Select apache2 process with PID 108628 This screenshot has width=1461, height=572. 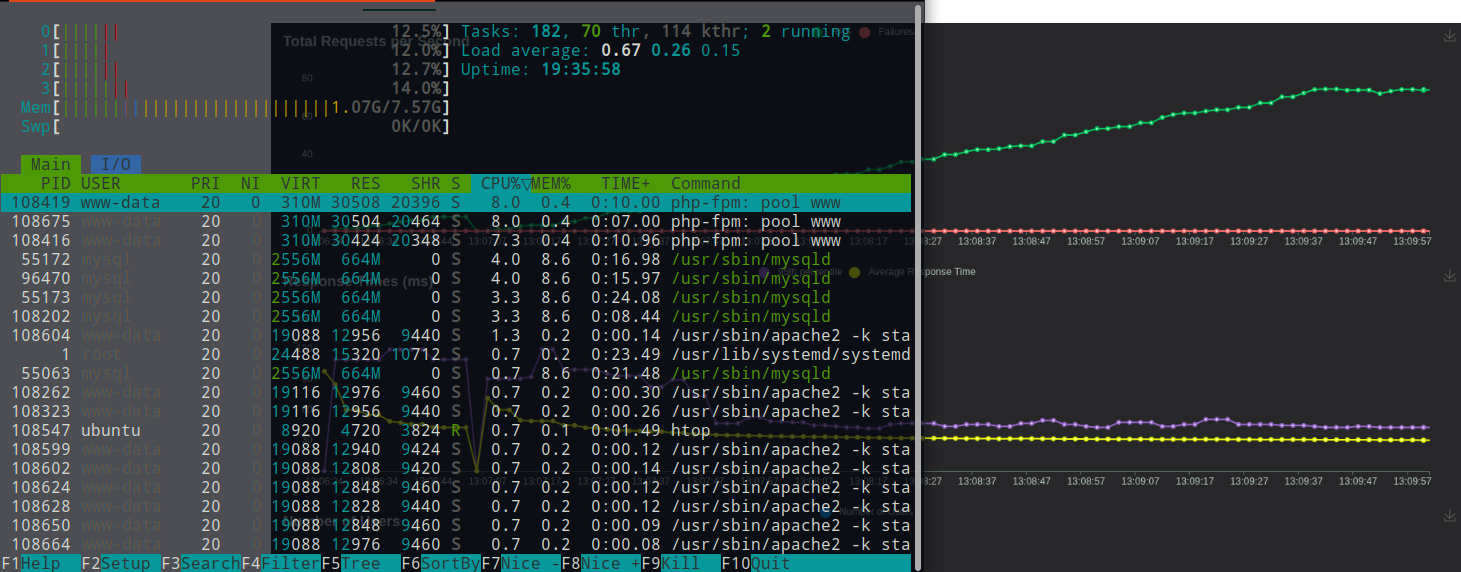pyautogui.click(x=456, y=507)
